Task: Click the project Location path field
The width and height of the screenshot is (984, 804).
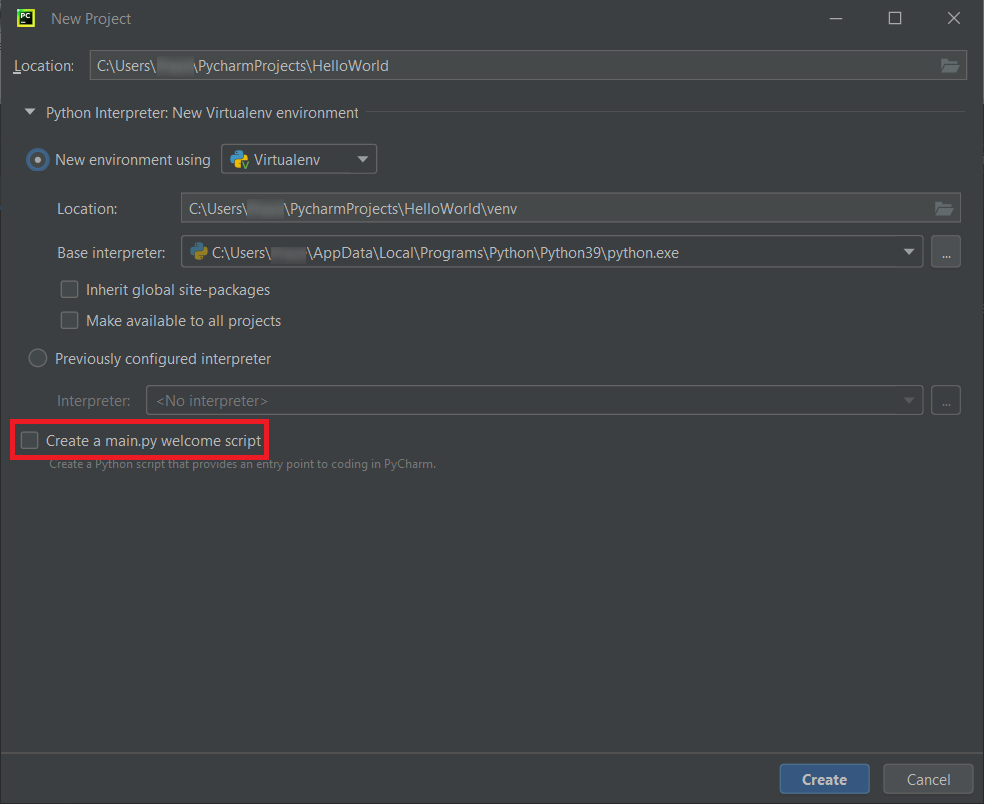Action: (x=528, y=65)
